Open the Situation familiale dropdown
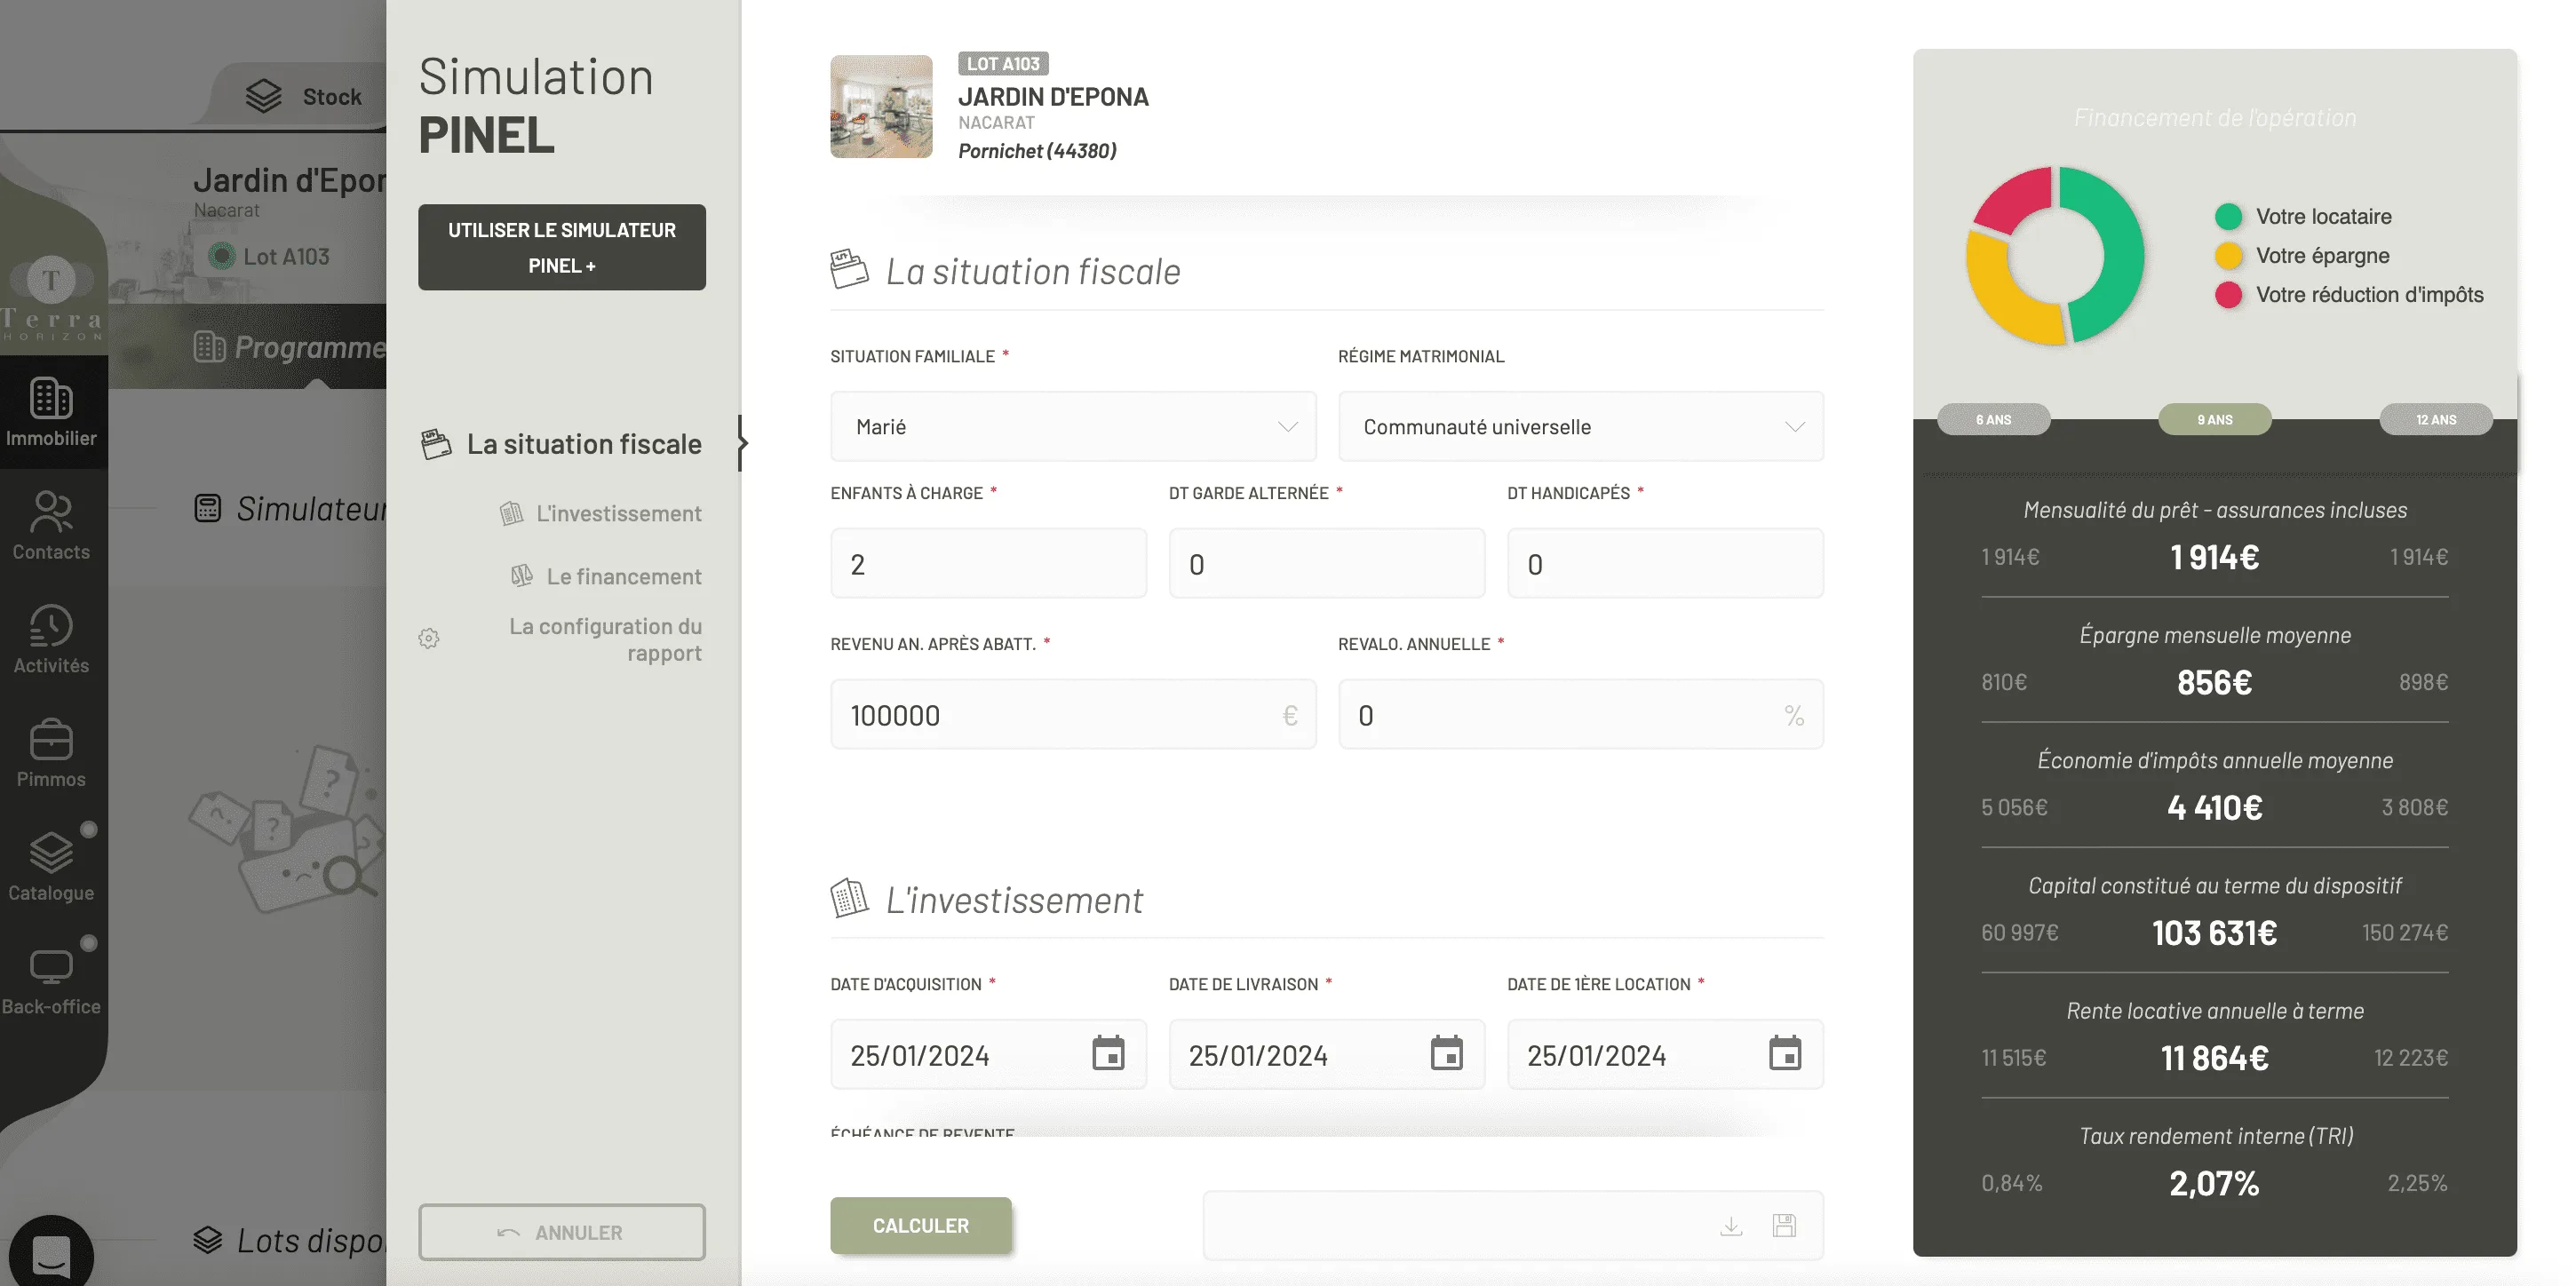2576x1286 pixels. pyautogui.click(x=1073, y=427)
